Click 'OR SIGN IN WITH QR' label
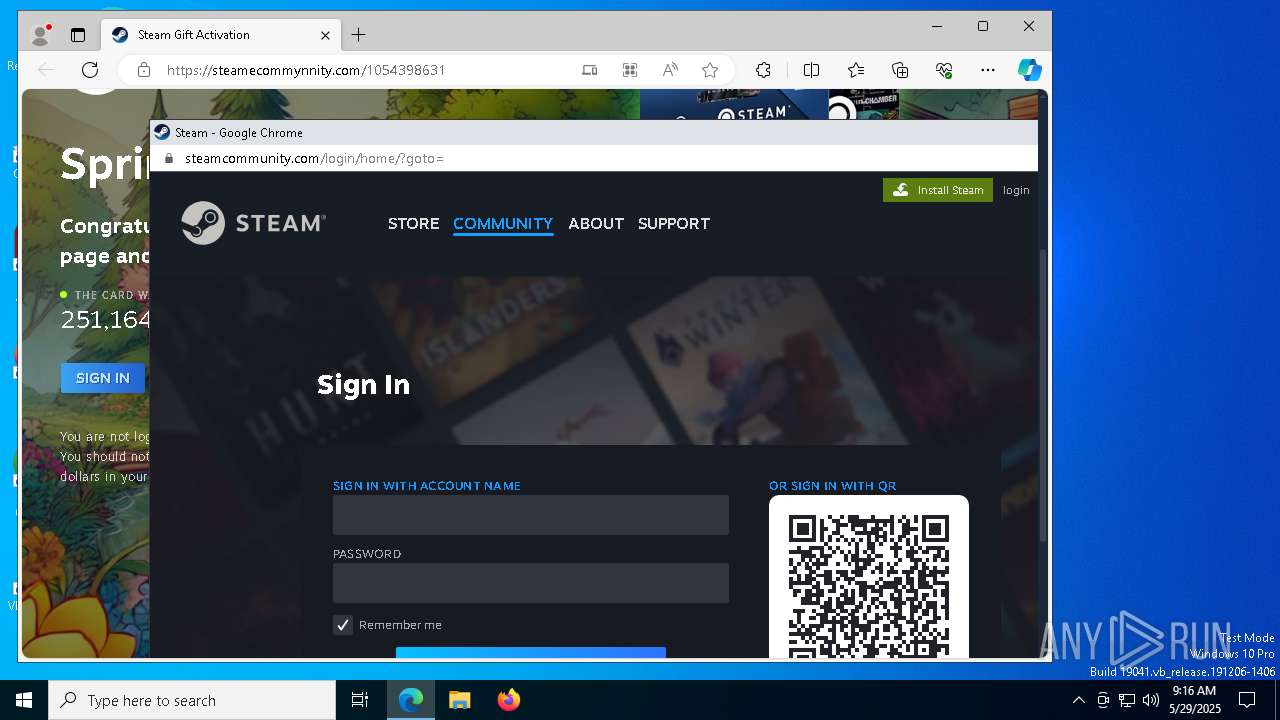1280x720 pixels. pos(832,486)
